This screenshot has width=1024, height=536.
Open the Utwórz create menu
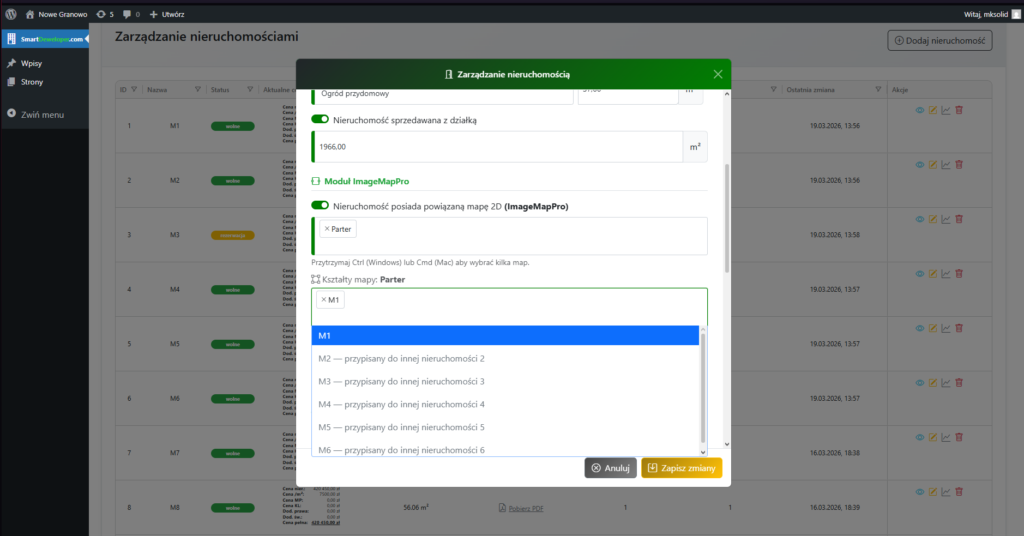click(167, 14)
